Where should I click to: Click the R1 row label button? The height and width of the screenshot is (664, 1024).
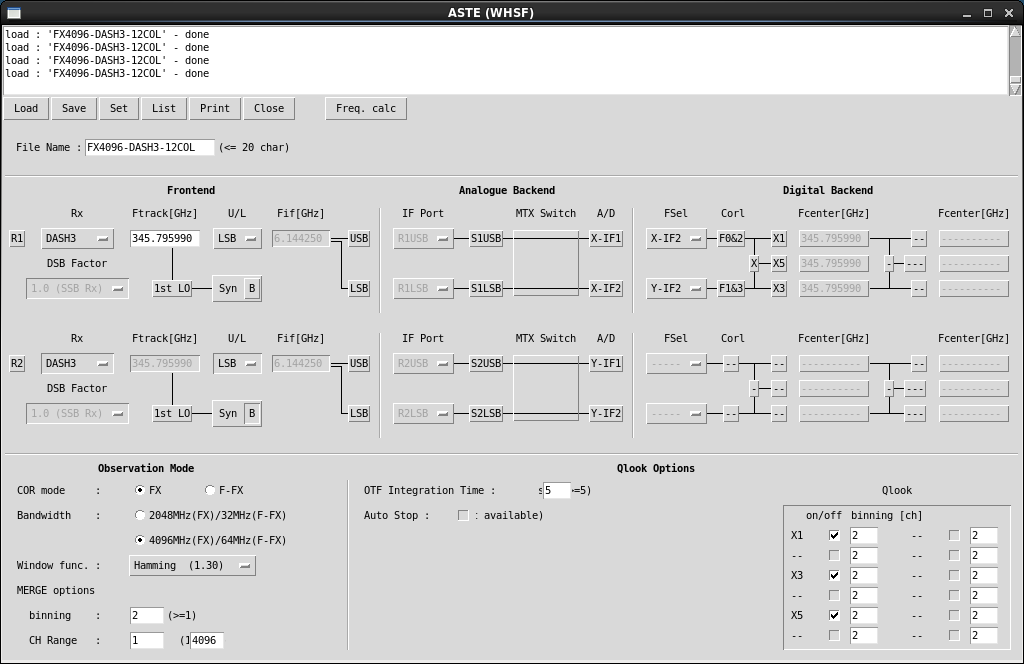17,238
